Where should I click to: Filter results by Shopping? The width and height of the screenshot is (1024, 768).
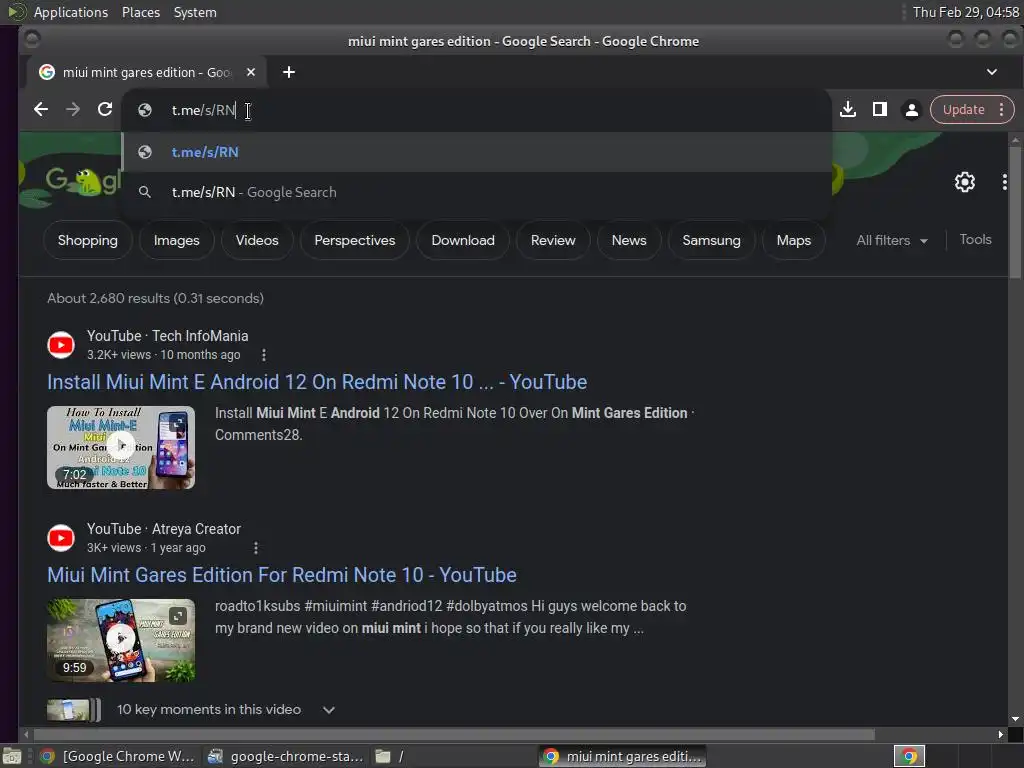pyautogui.click(x=88, y=240)
